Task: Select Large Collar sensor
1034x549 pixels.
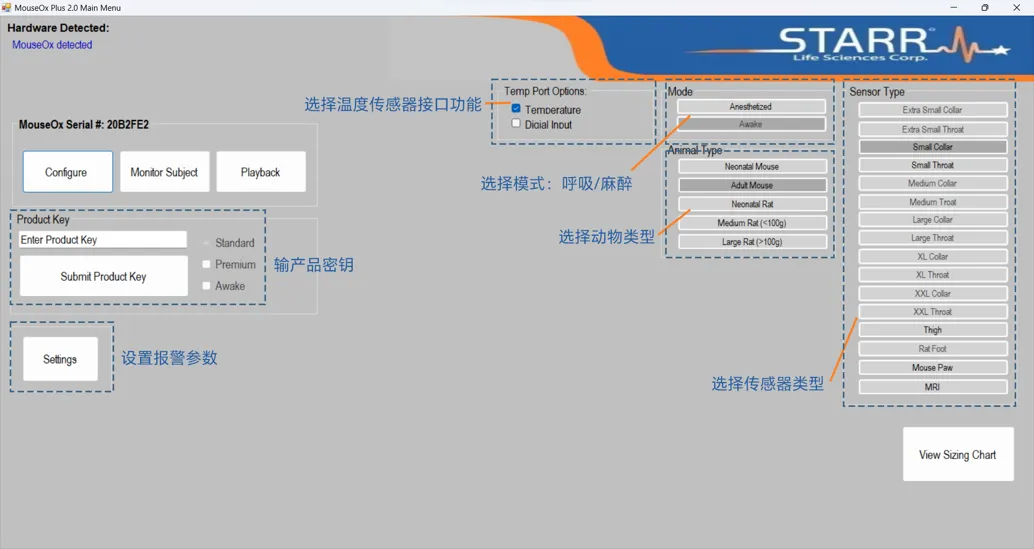Action: pos(932,219)
